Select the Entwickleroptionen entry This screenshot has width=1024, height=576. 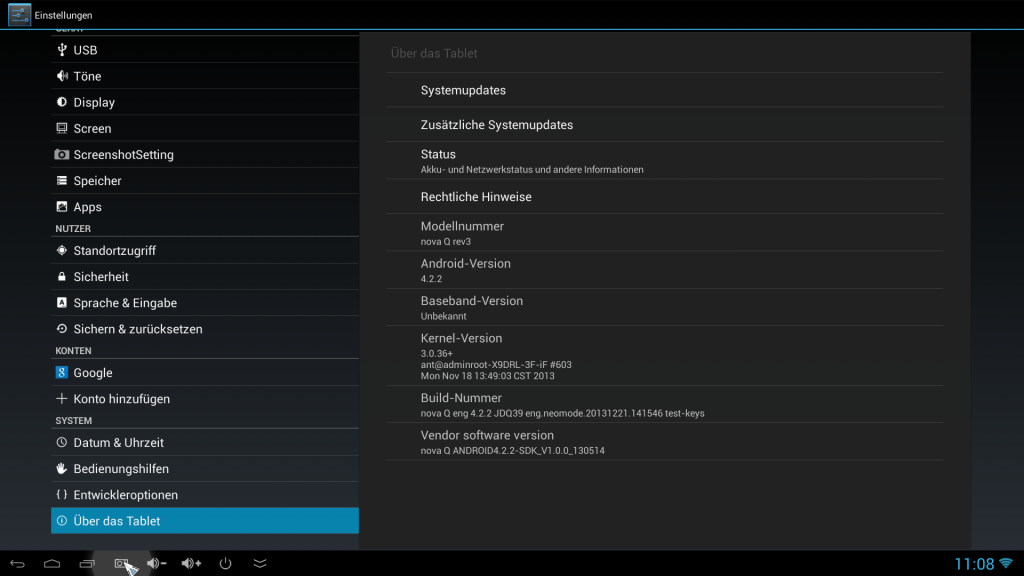pyautogui.click(x=205, y=494)
